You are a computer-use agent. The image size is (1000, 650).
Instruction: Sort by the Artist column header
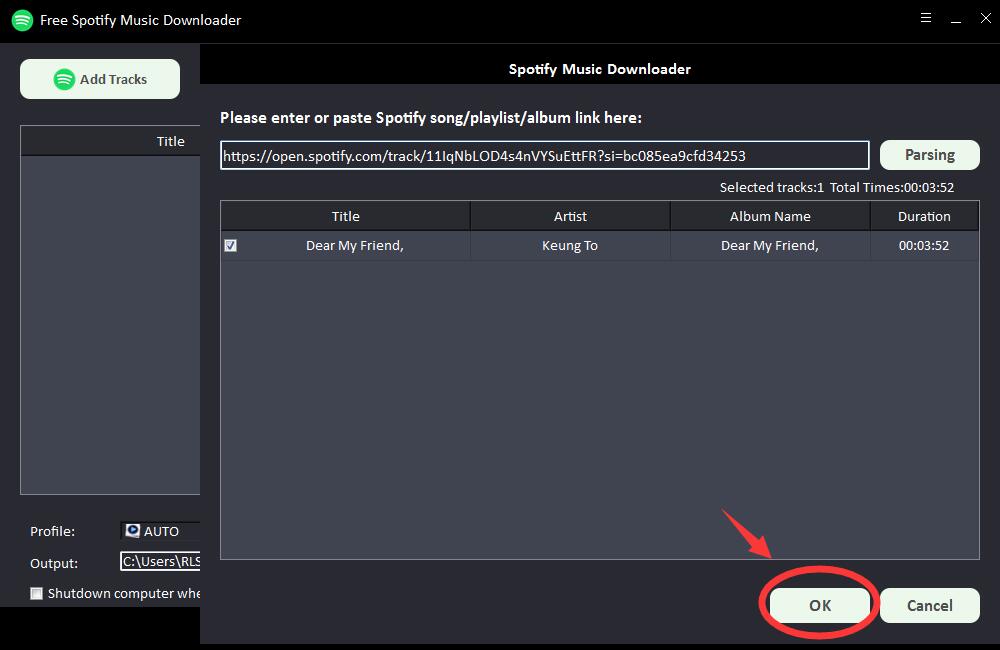(570, 216)
